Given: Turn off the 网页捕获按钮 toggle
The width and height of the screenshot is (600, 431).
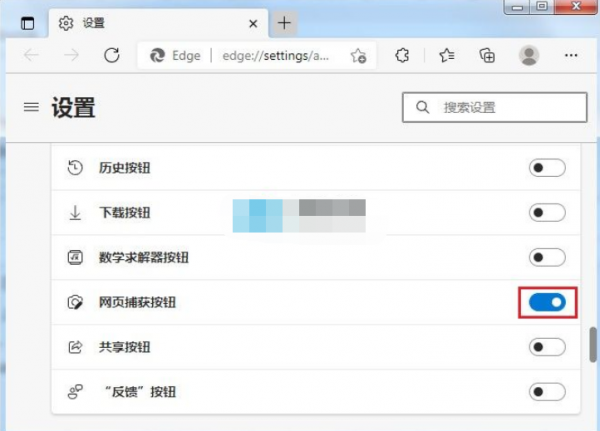Looking at the screenshot, I should click(547, 302).
